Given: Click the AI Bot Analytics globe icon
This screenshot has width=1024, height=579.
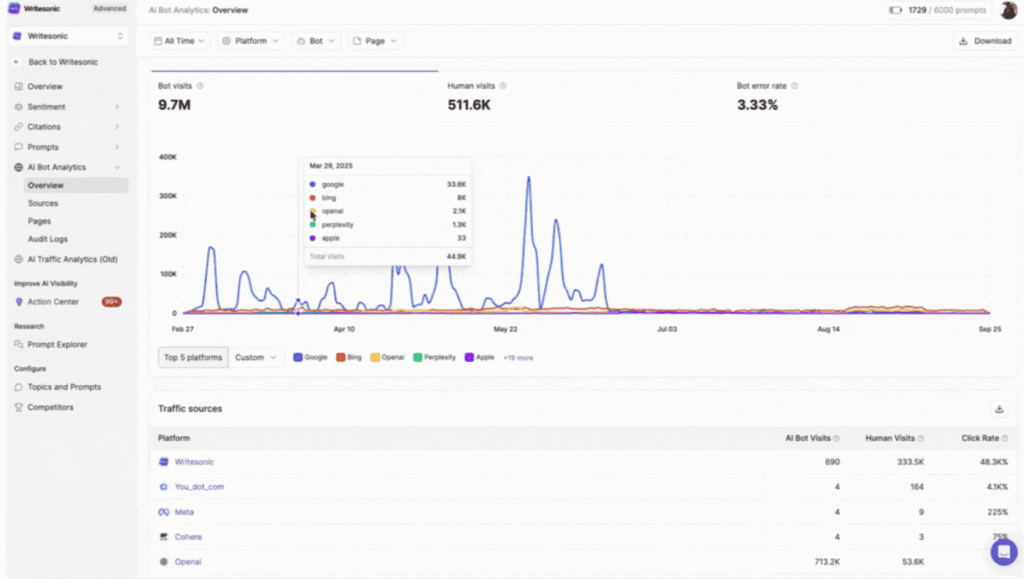Looking at the screenshot, I should coord(18,167).
